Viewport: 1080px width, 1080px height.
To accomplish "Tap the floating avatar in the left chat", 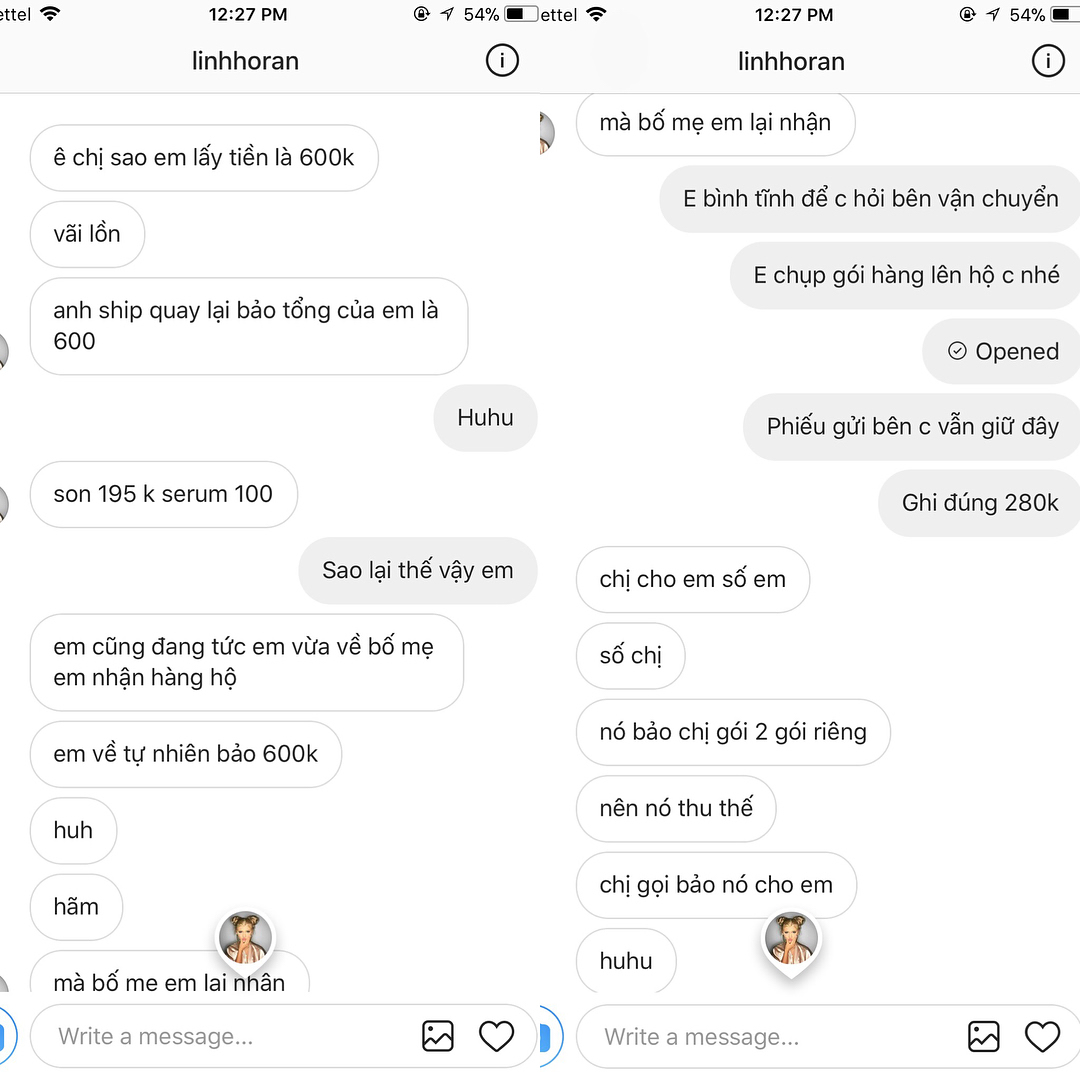I will click(x=245, y=939).
